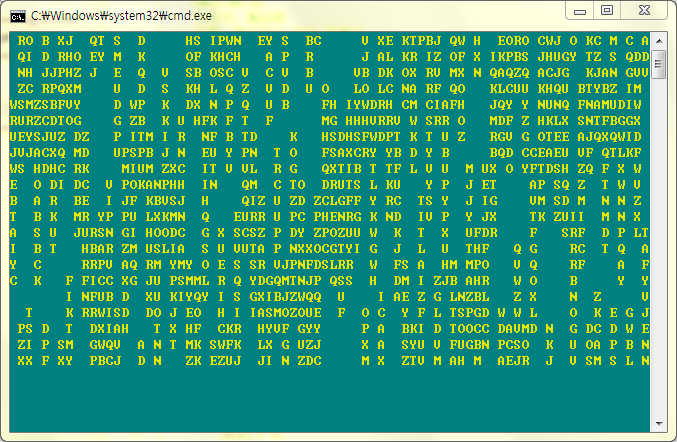Click the text 'JJPHZ'

pos(61,73)
